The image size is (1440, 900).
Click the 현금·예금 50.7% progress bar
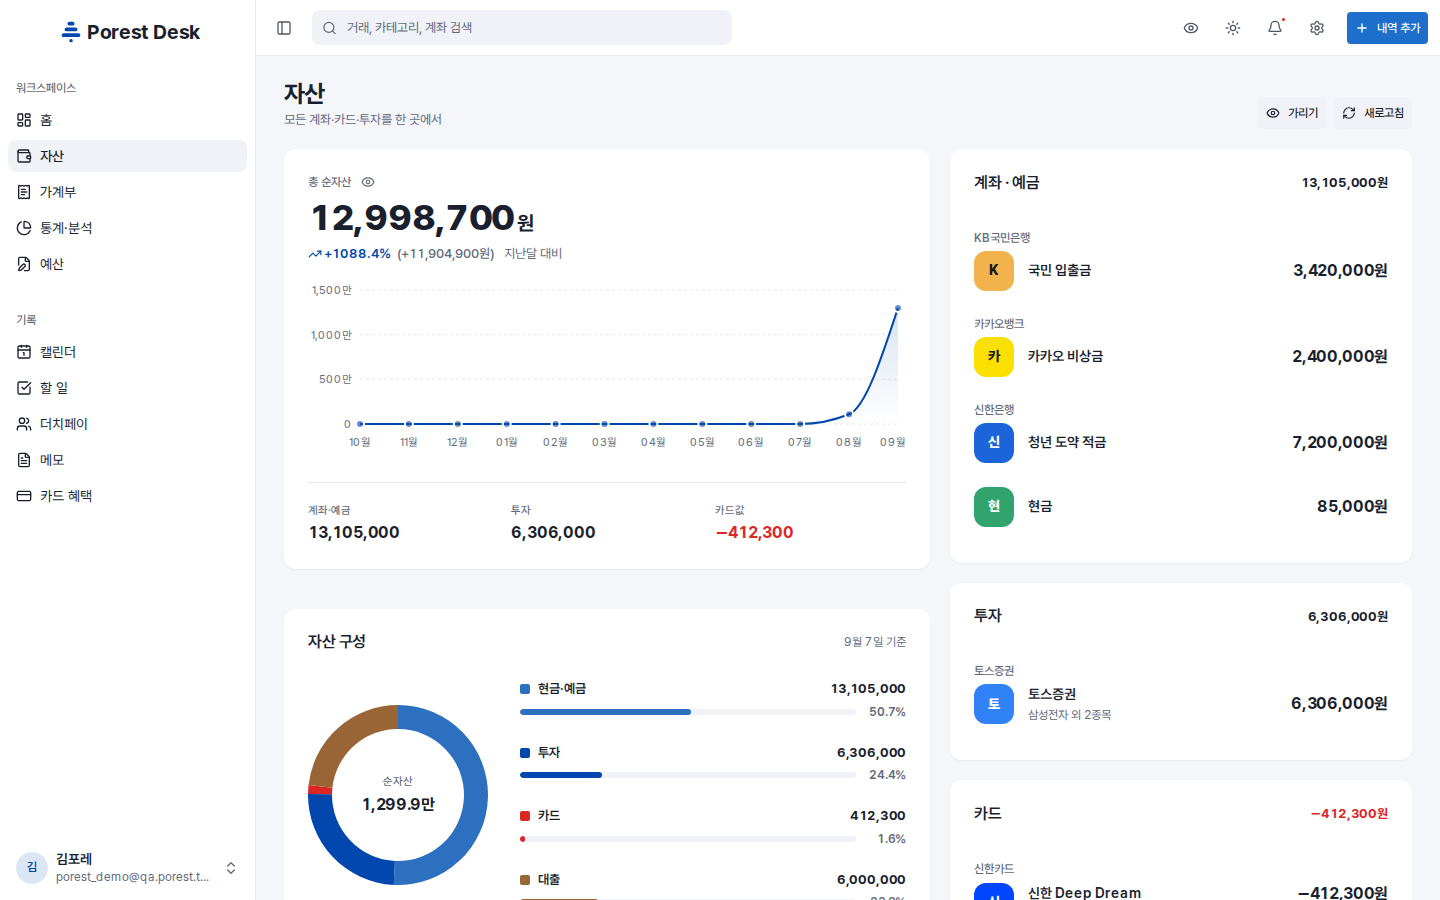(x=688, y=712)
